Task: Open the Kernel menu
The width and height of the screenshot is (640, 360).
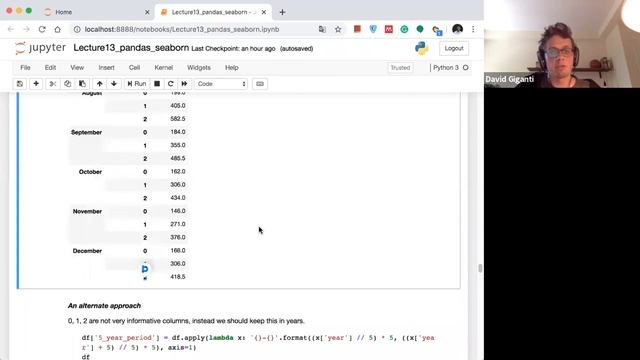Action: coord(164,68)
